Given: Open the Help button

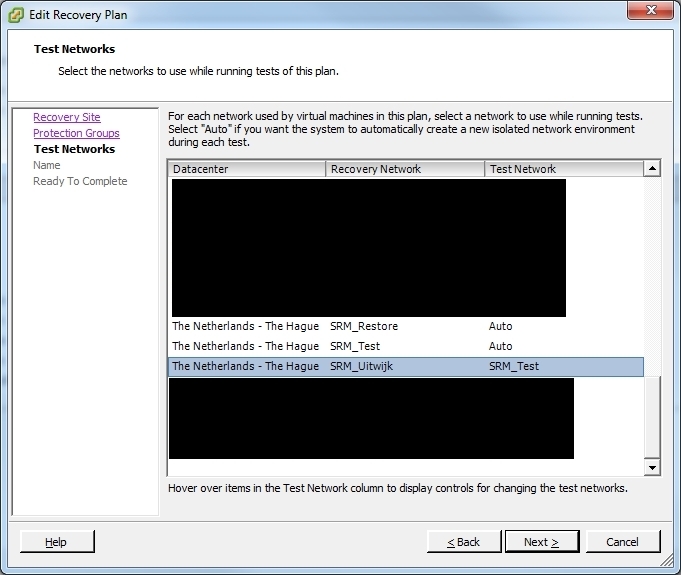Looking at the screenshot, I should point(57,542).
